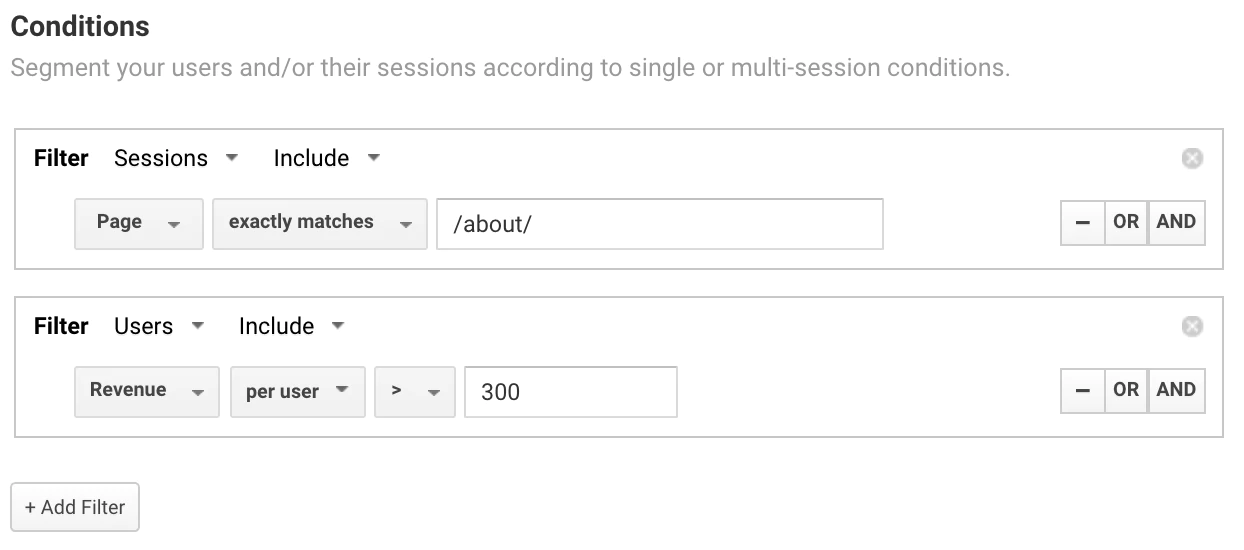Open the Users scope dropdown
1244x550 pixels.
point(158,326)
